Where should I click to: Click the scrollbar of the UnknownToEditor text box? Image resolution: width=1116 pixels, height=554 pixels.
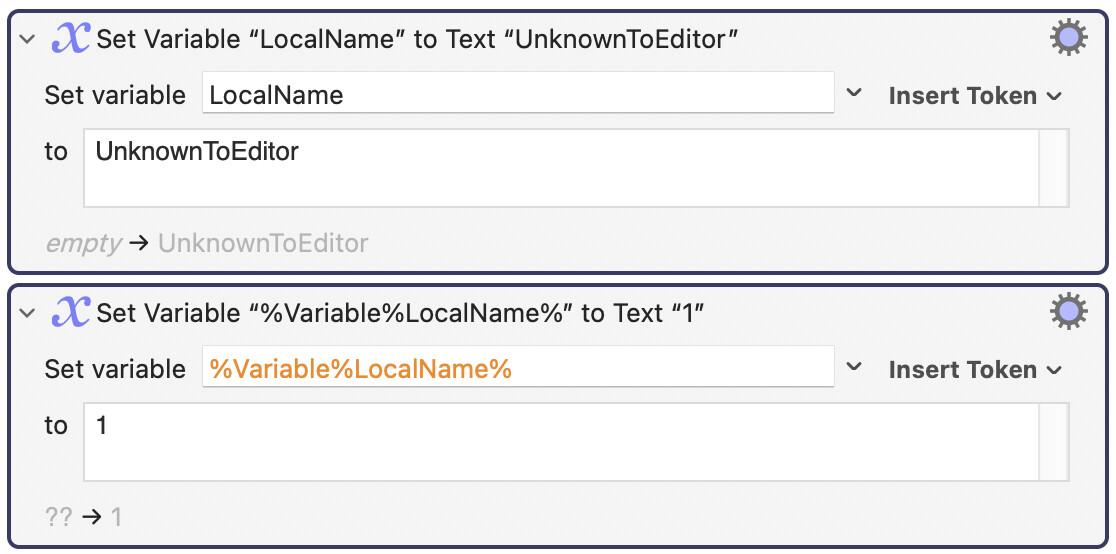1054,167
